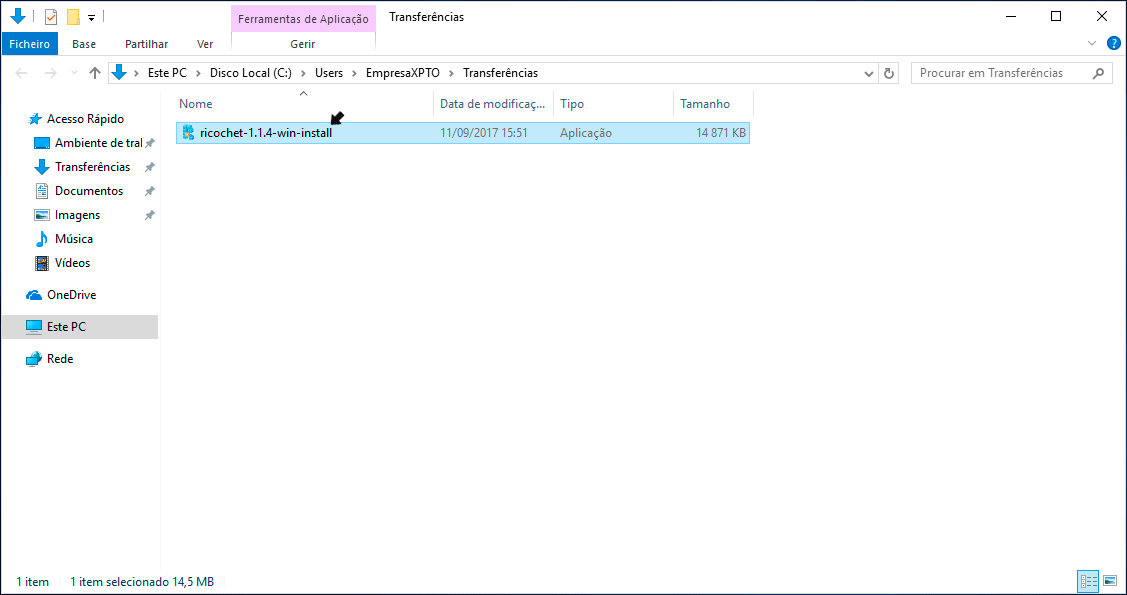Click the ricochet installer file icon
Viewport: 1127px width, 595px height.
coord(189,132)
